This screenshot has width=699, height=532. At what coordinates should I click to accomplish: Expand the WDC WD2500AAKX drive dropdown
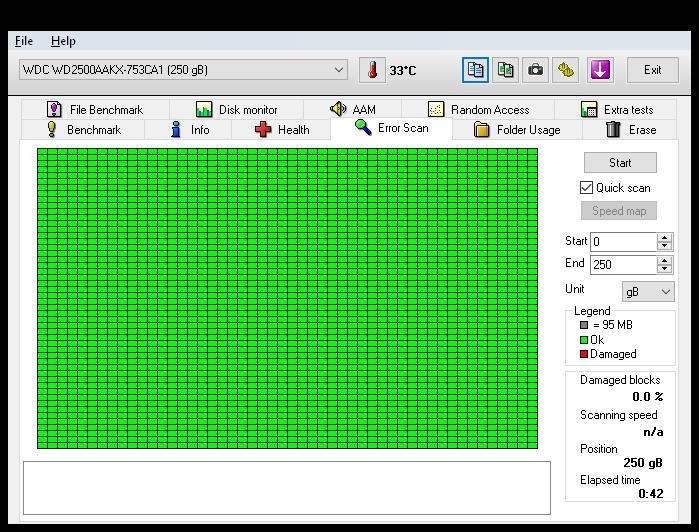[338, 70]
